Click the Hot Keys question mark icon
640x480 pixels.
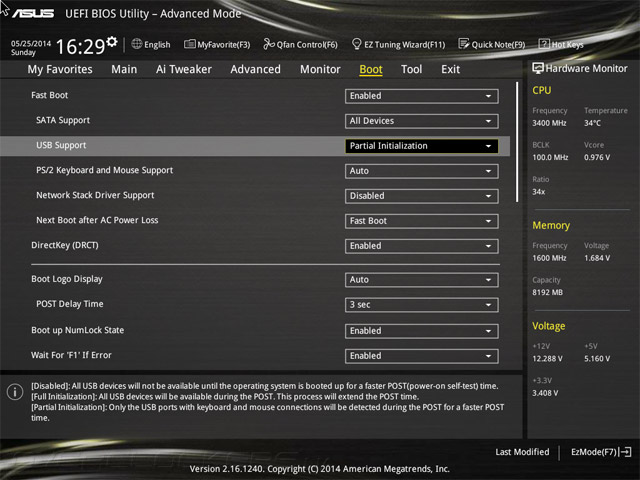pyautogui.click(x=544, y=44)
